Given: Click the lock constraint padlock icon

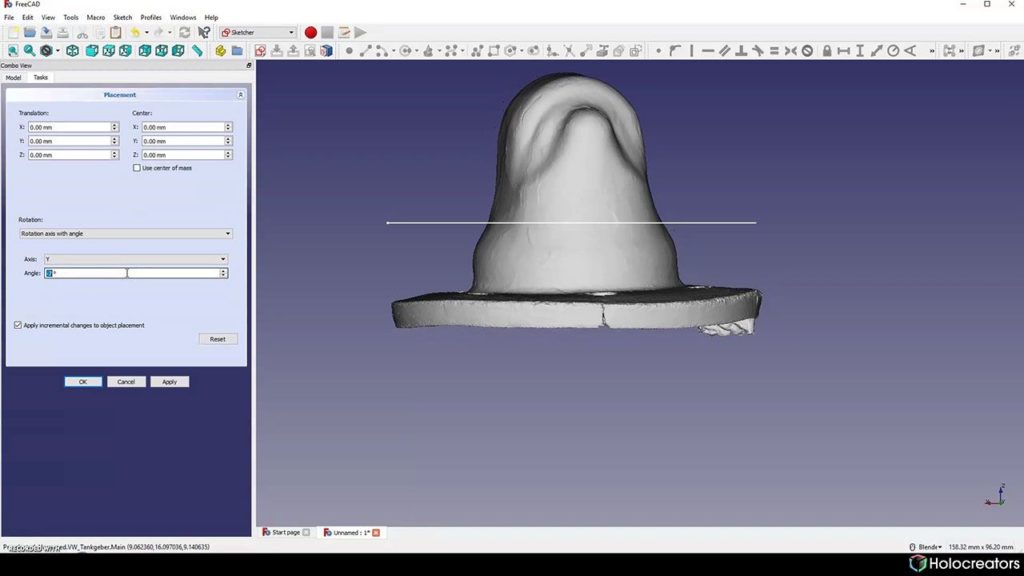Looking at the screenshot, I should pos(827,51).
